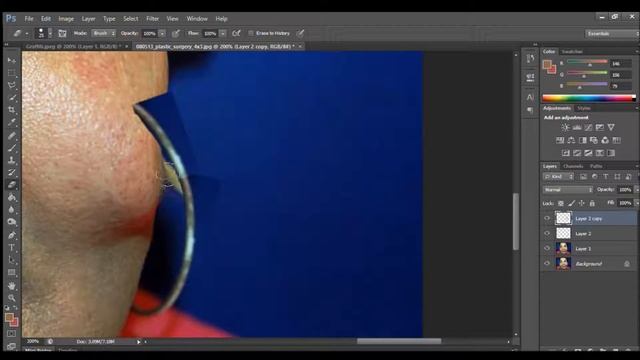Select the Clone Stamp tool
640x360 pixels.
click(12, 160)
